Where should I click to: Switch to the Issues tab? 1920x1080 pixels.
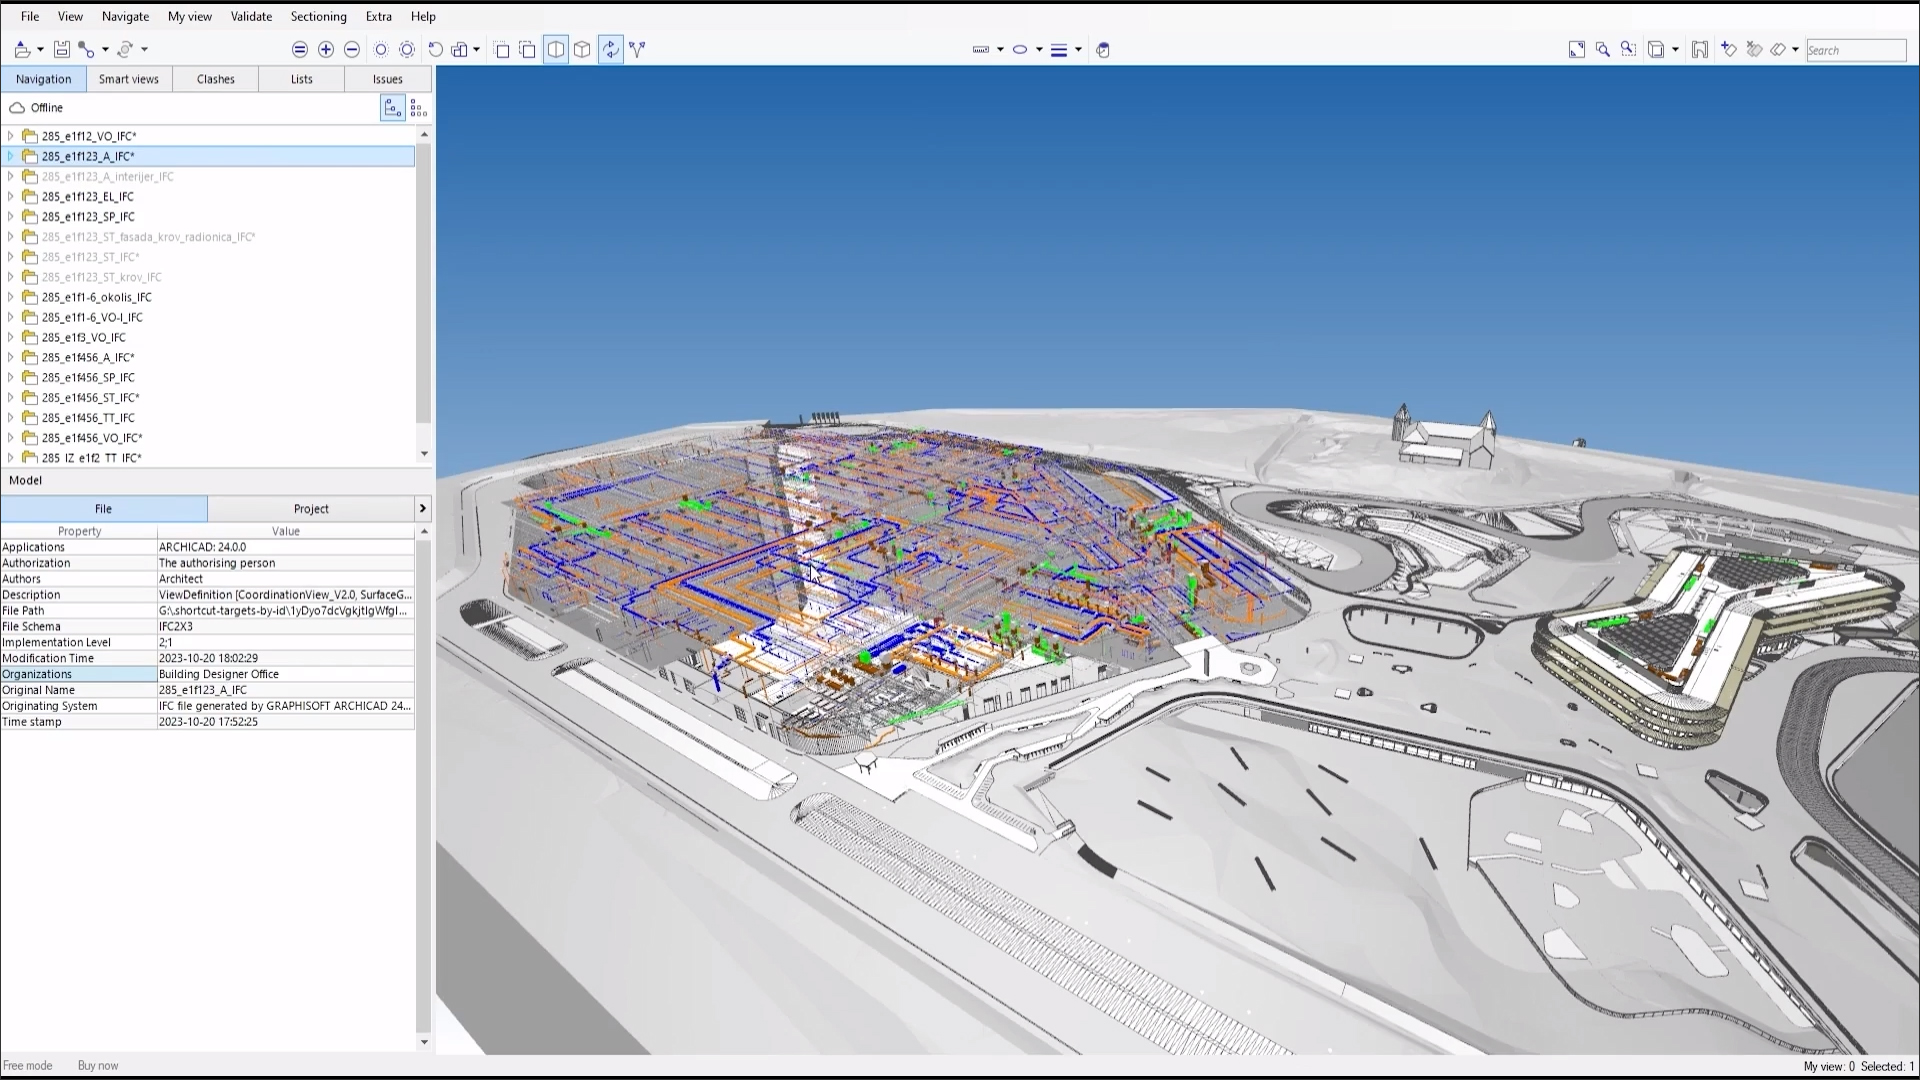(x=388, y=79)
